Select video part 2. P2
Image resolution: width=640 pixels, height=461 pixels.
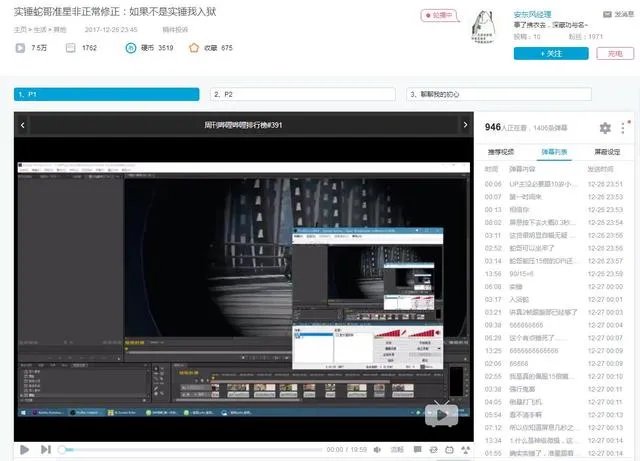click(x=302, y=94)
